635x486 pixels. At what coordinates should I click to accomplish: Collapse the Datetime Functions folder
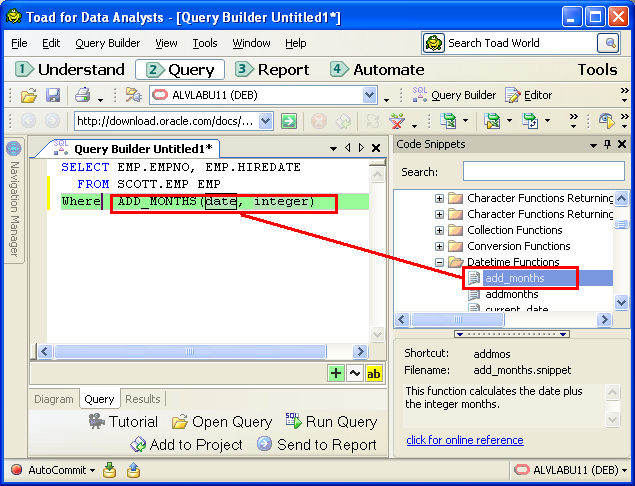point(439,262)
